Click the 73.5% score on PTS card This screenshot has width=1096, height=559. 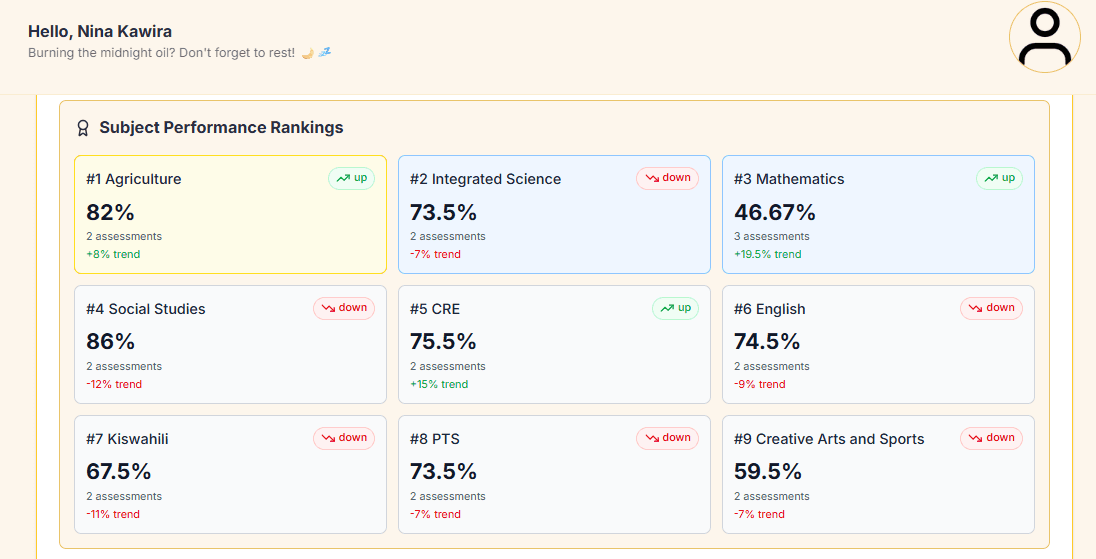coord(443,472)
